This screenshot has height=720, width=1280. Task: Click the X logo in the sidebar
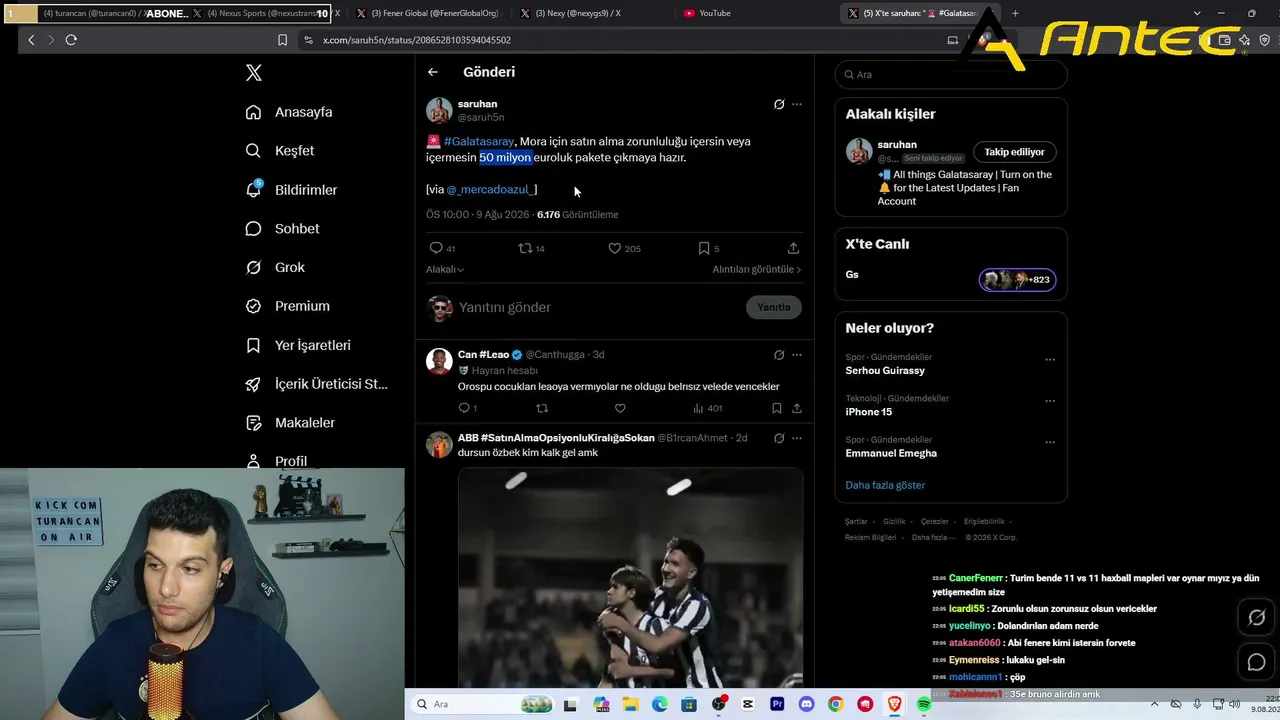pyautogui.click(x=254, y=73)
